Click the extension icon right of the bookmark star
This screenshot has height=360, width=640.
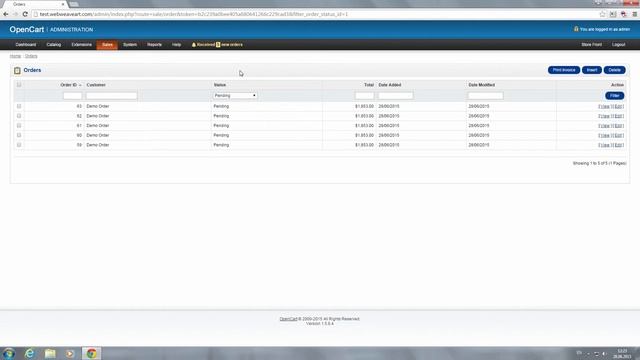pyautogui.click(x=613, y=14)
